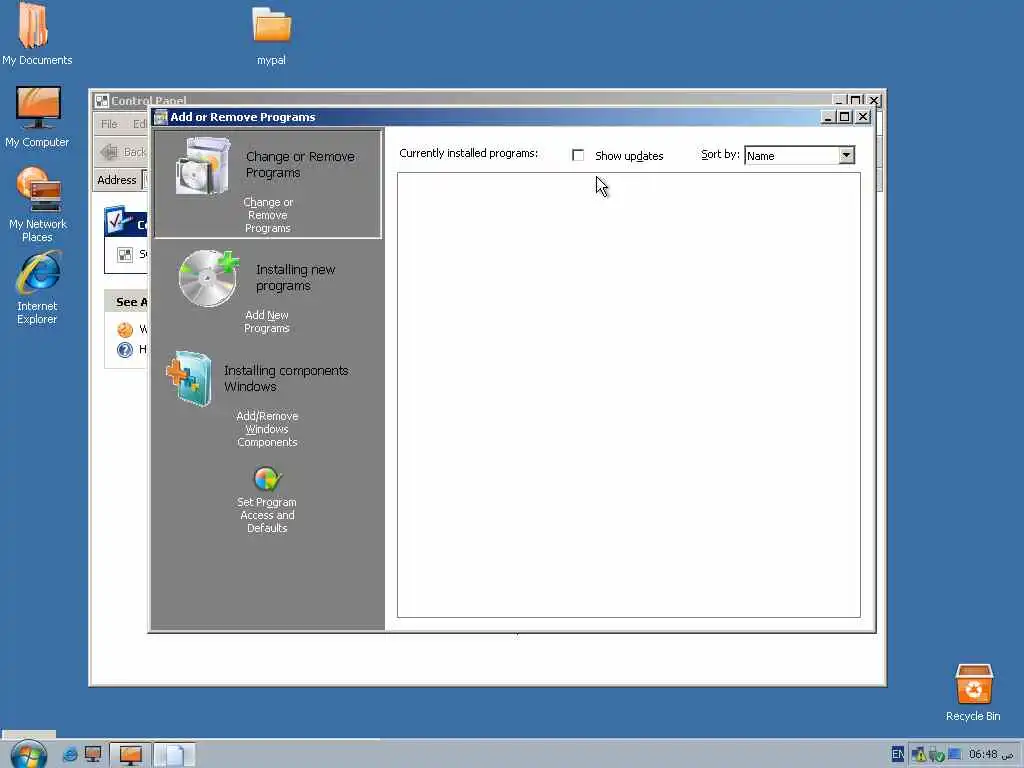This screenshot has height=768, width=1024.
Task: Minimize the Add or Remove Programs window
Action: pos(828,117)
